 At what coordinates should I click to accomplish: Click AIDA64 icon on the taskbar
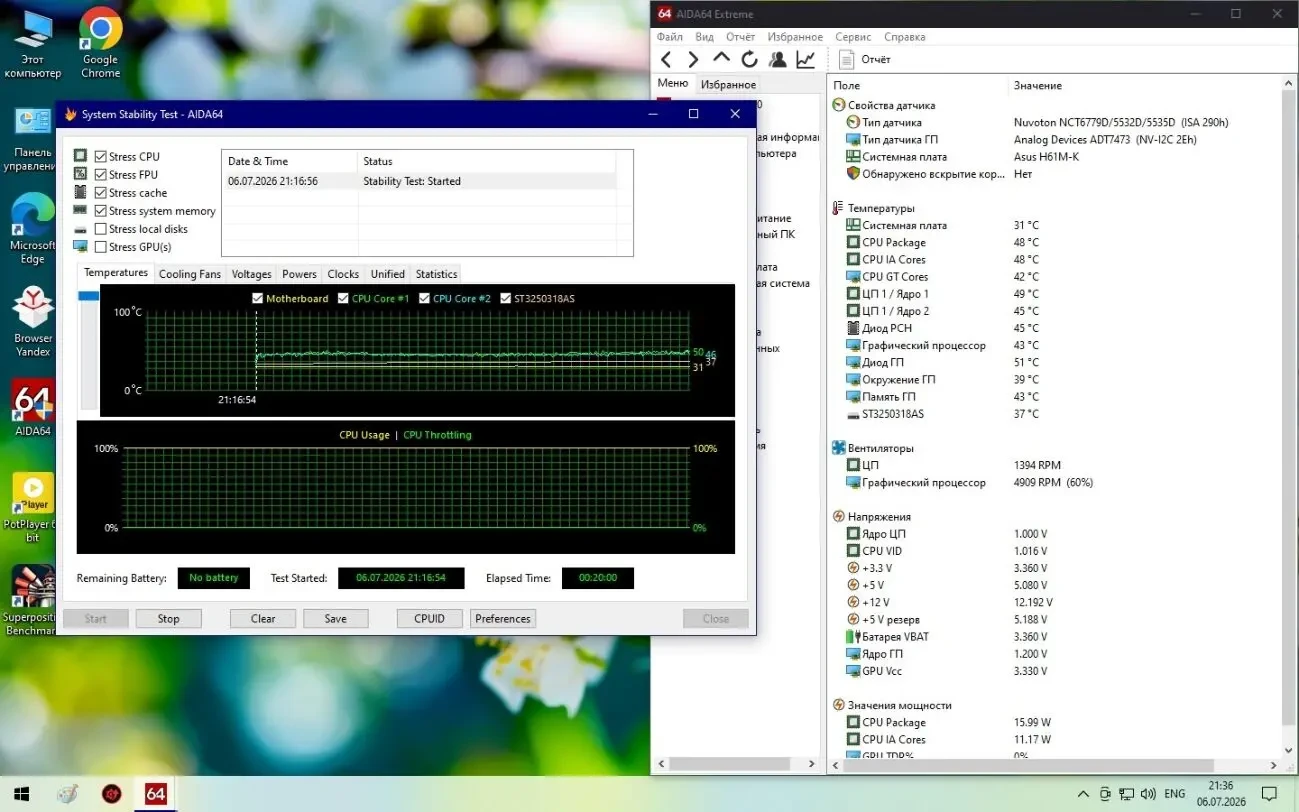coord(155,794)
